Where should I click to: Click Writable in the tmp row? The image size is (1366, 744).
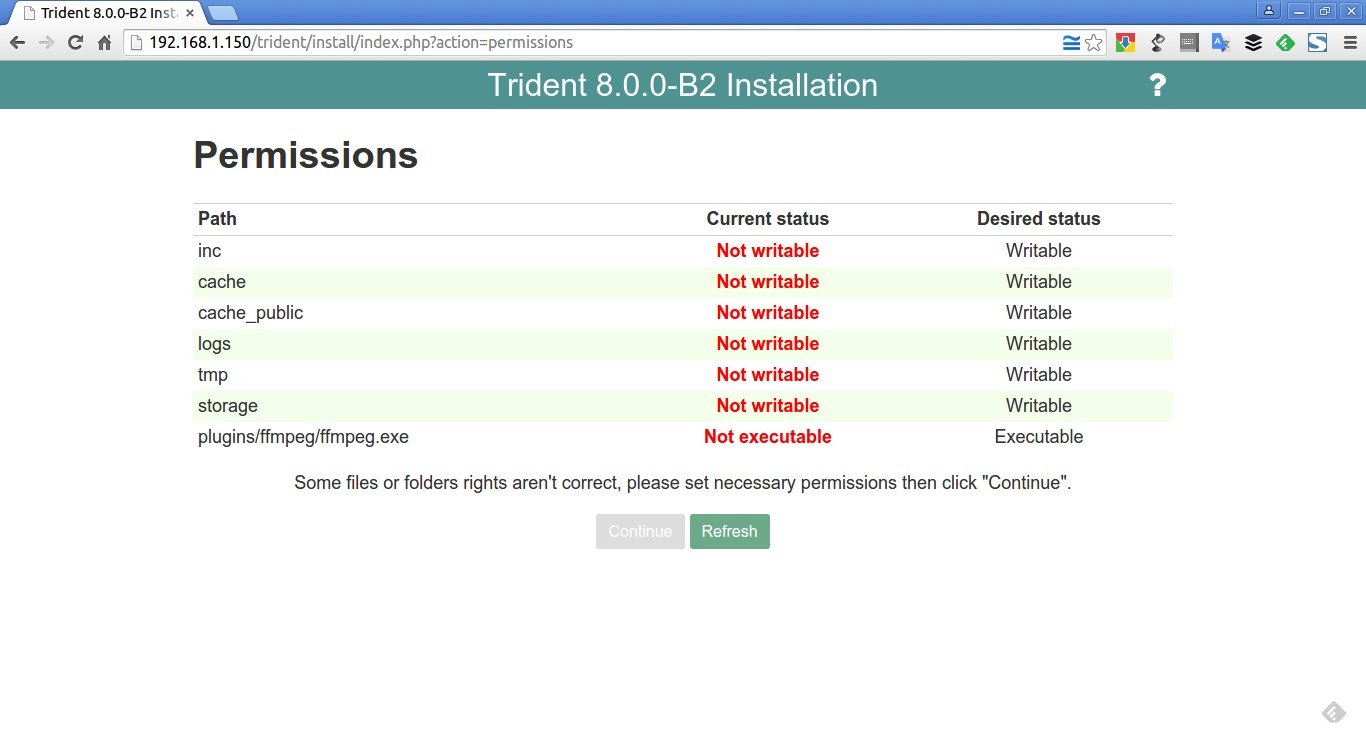pyautogui.click(x=1039, y=374)
